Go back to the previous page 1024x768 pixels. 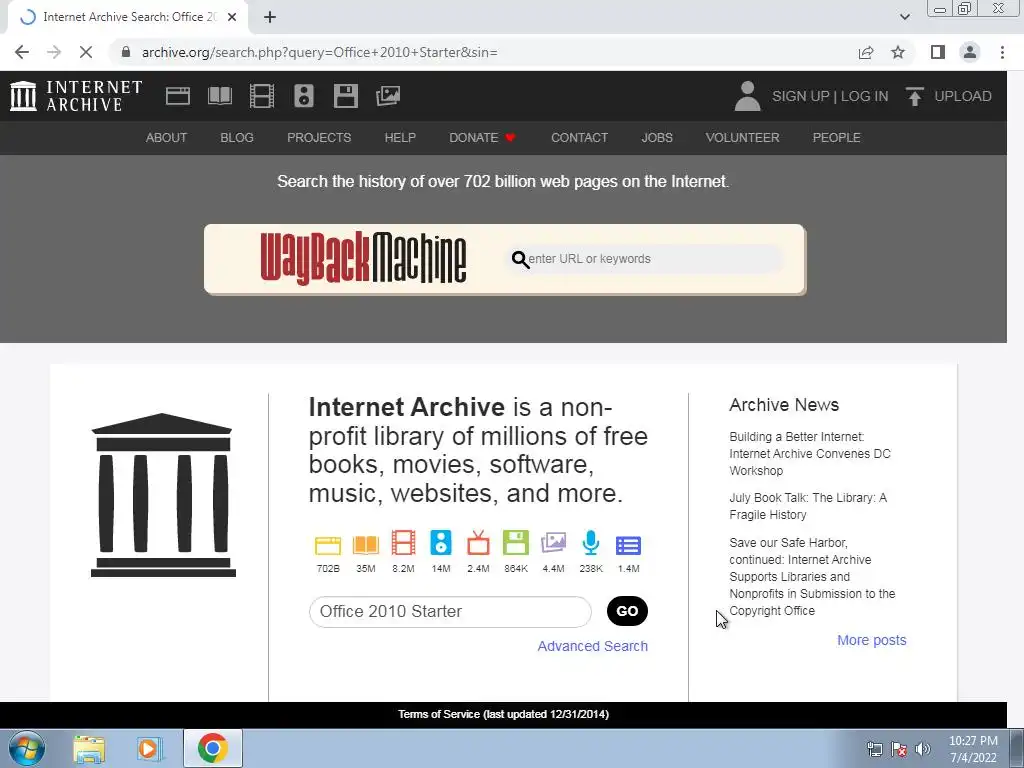(x=22, y=52)
